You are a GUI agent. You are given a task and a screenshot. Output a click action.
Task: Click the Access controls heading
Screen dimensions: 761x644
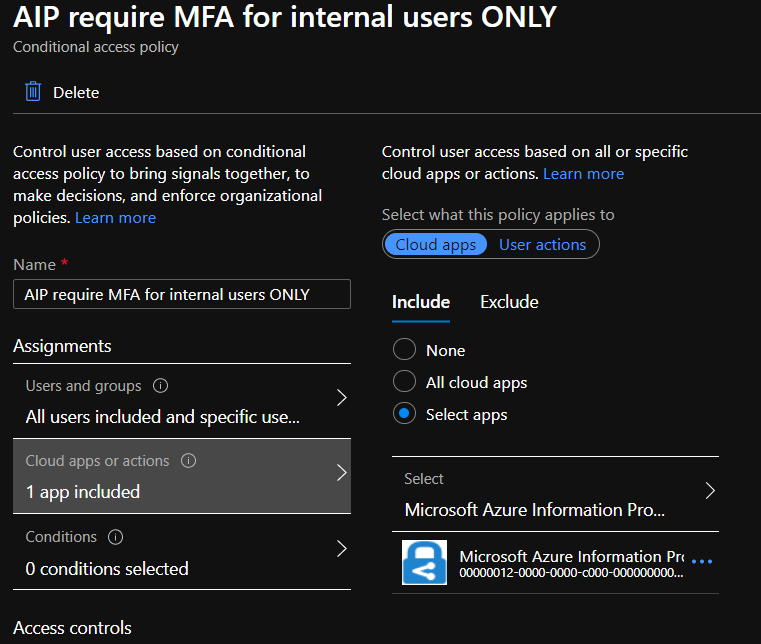click(72, 628)
